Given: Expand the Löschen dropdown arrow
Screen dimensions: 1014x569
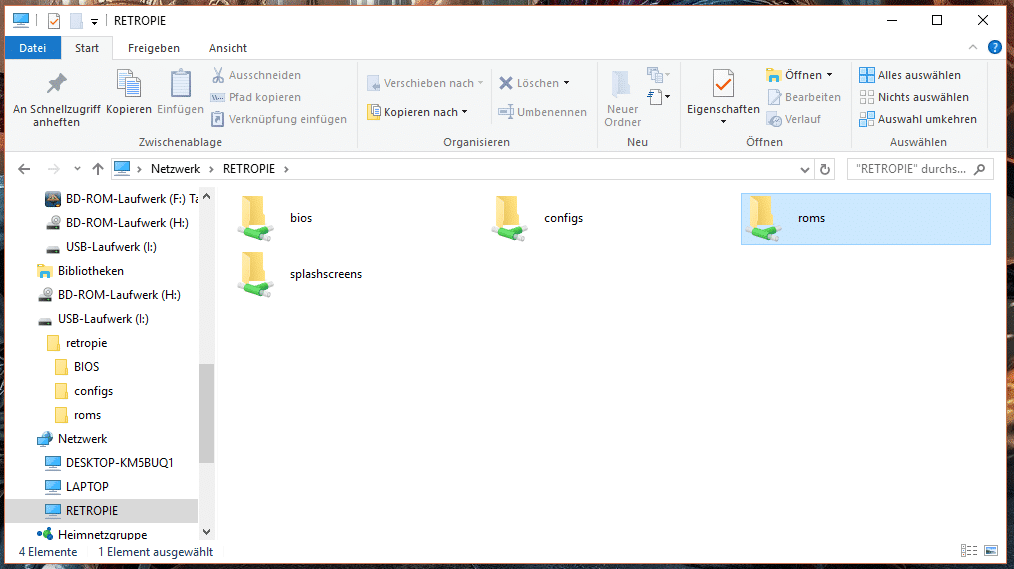Looking at the screenshot, I should pos(566,83).
